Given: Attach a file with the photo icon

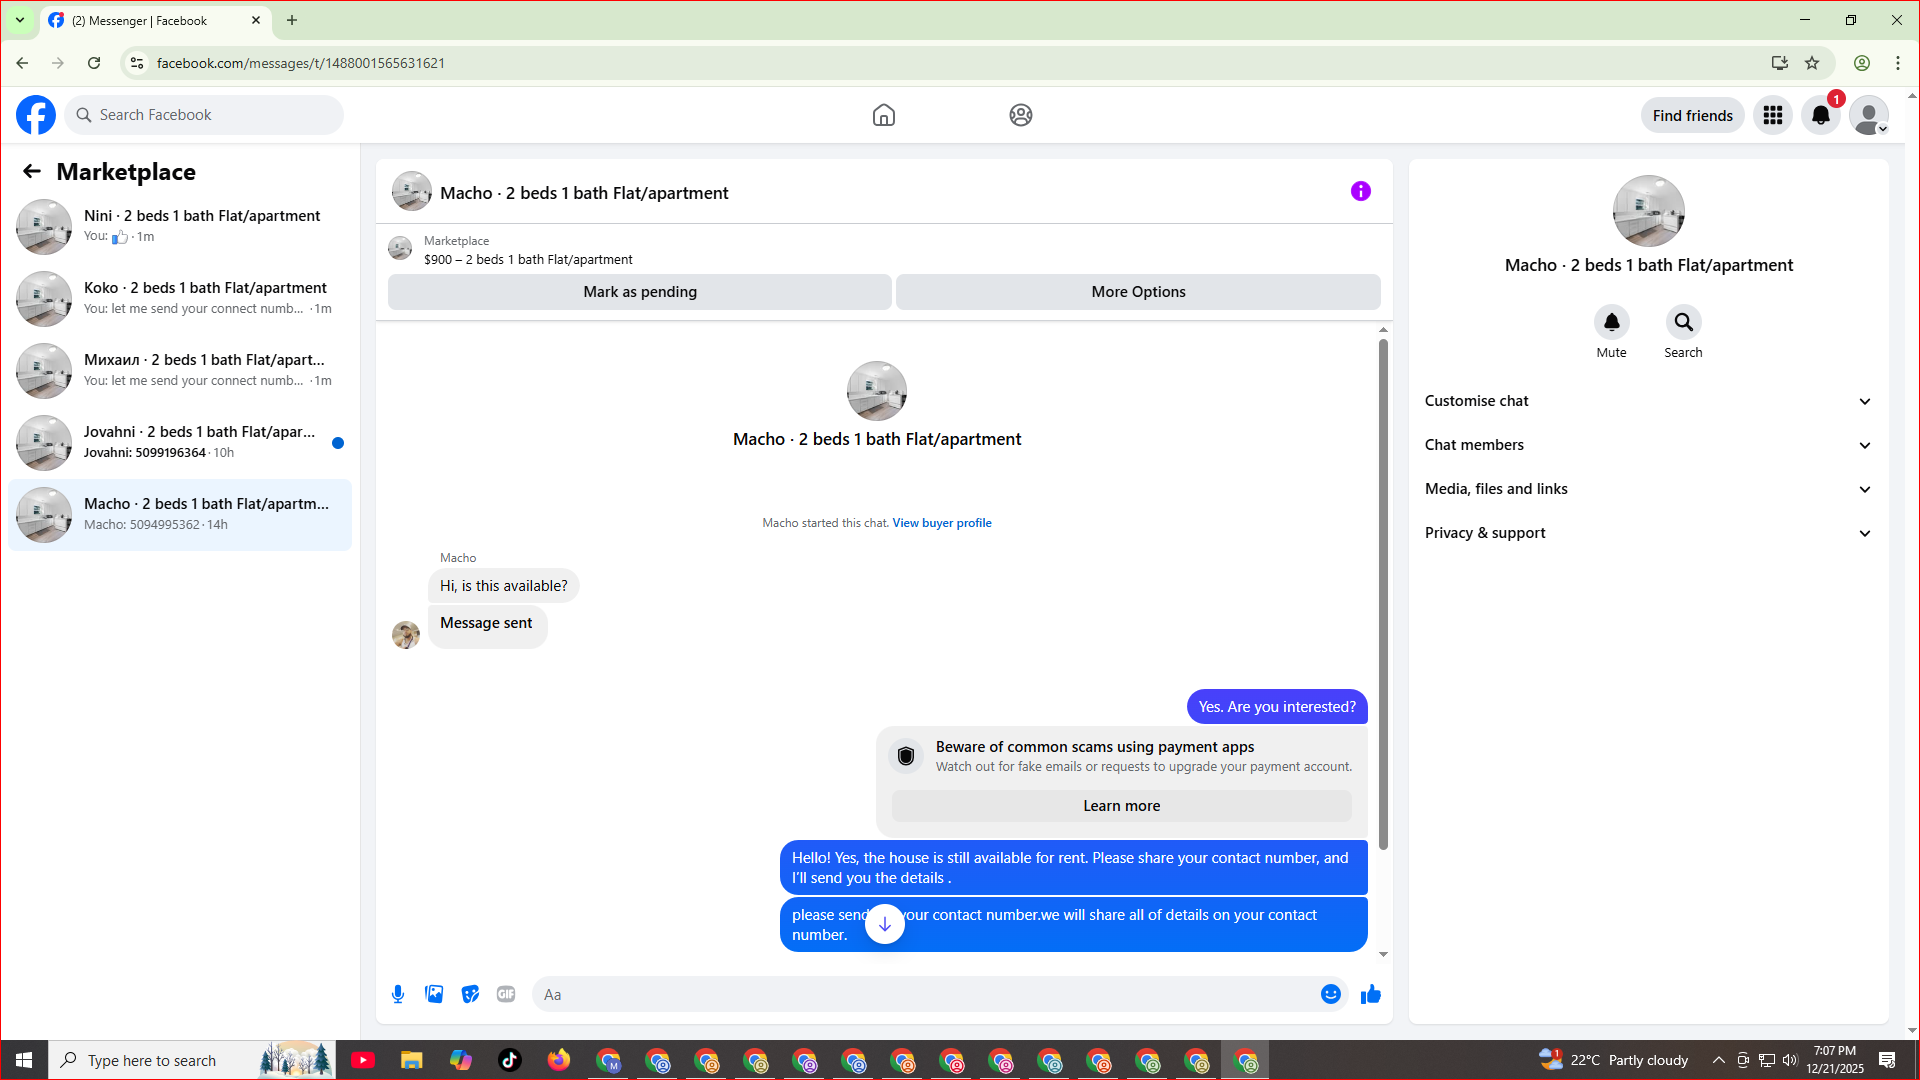Looking at the screenshot, I should point(434,994).
